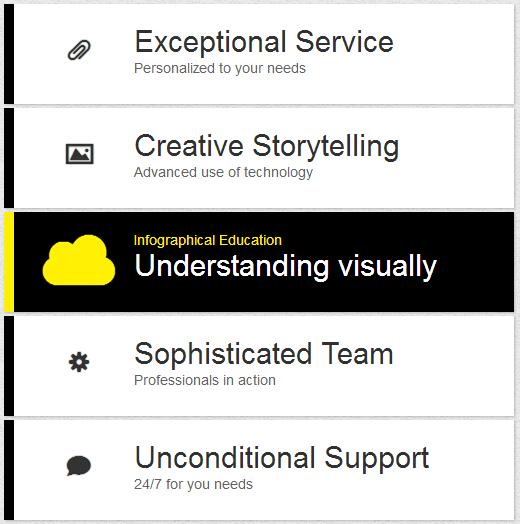520x524 pixels.
Task: Click the 24/7 for you needs subtitle
Action: (193, 484)
